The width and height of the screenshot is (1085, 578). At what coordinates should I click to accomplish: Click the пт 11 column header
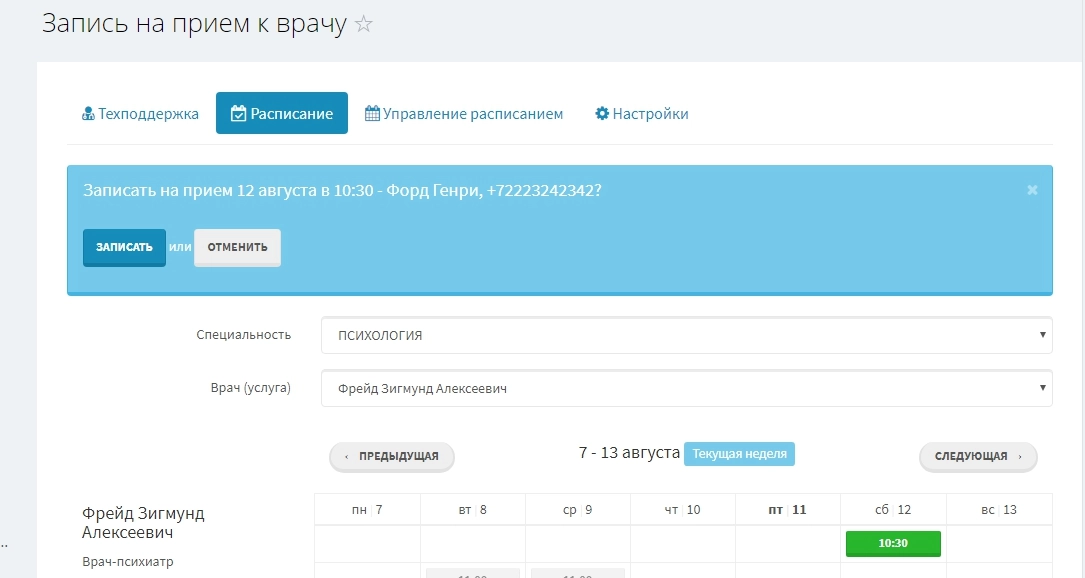(788, 509)
